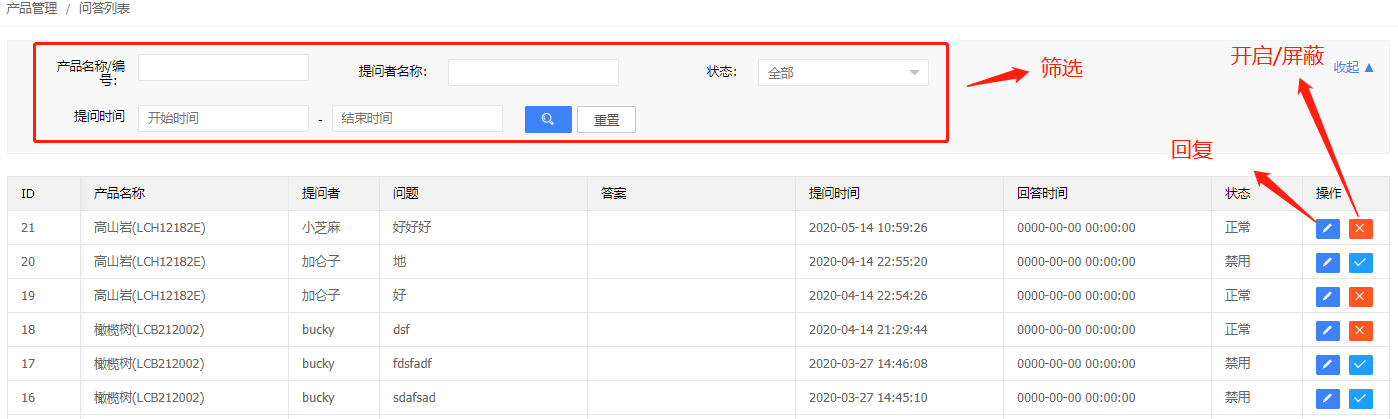The image size is (1398, 419).
Task: Click the blue search magnifier button
Action: 548,119
